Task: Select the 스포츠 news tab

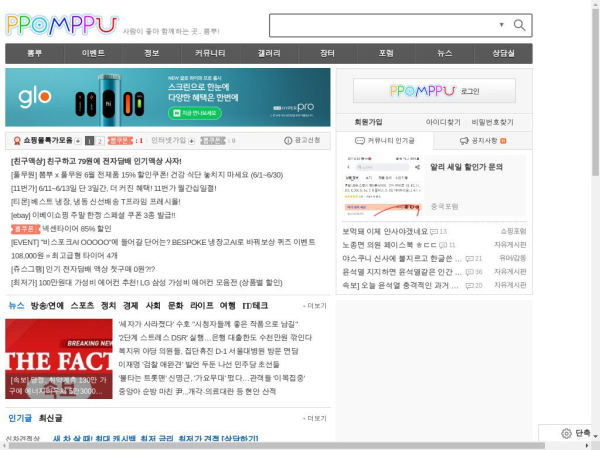Action: tap(82, 305)
